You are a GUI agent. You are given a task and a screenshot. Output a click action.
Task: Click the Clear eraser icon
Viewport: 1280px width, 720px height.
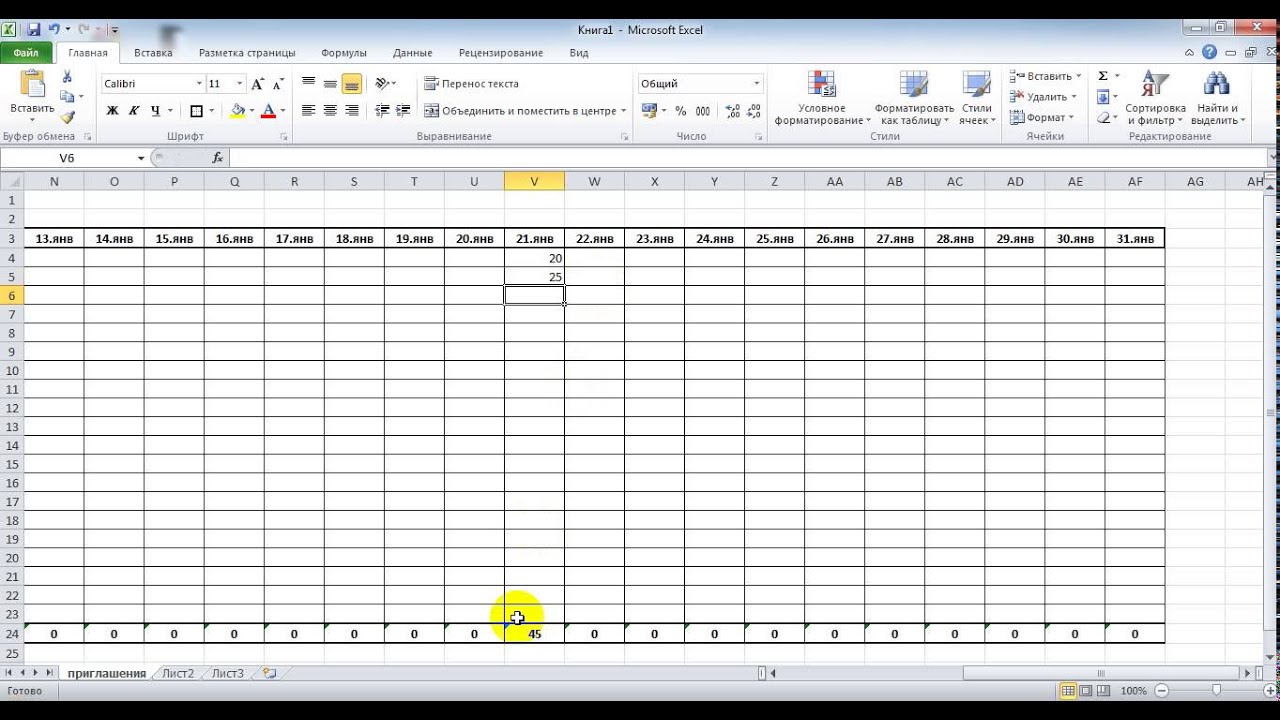1103,117
